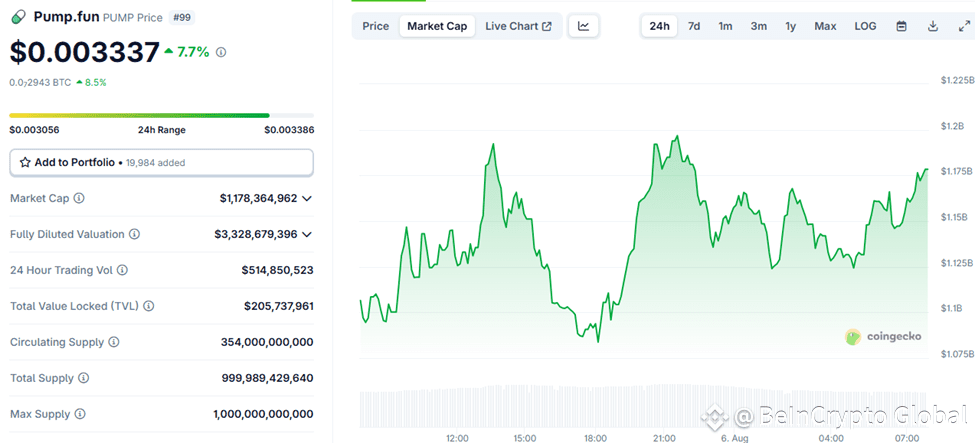Viewport: 975px width, 443px height.
Task: Show Max Supply info icon
Action: point(80,414)
